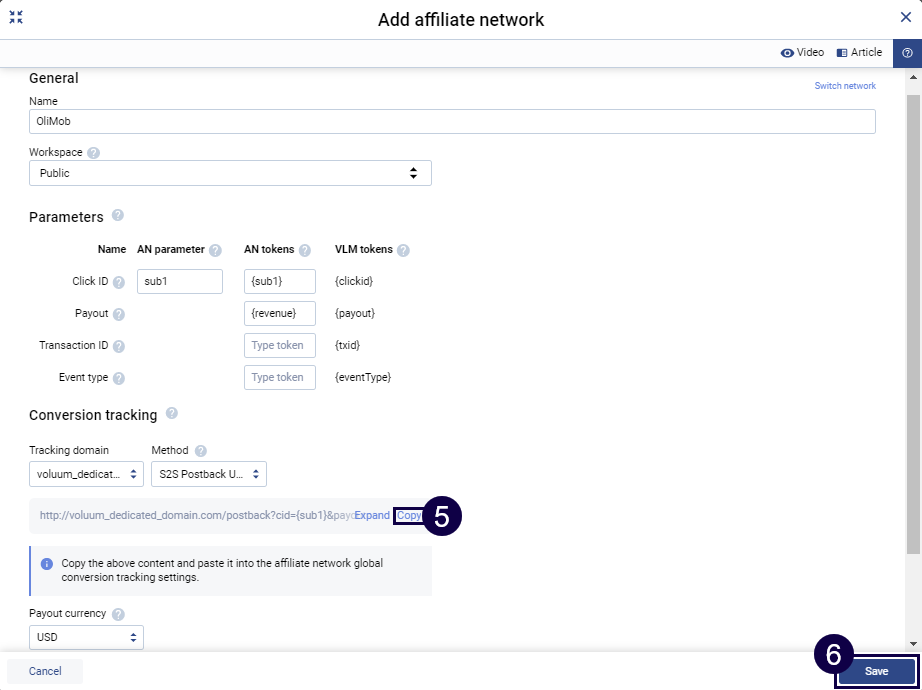
Task: Open the Workspace dropdown
Action: click(x=230, y=173)
